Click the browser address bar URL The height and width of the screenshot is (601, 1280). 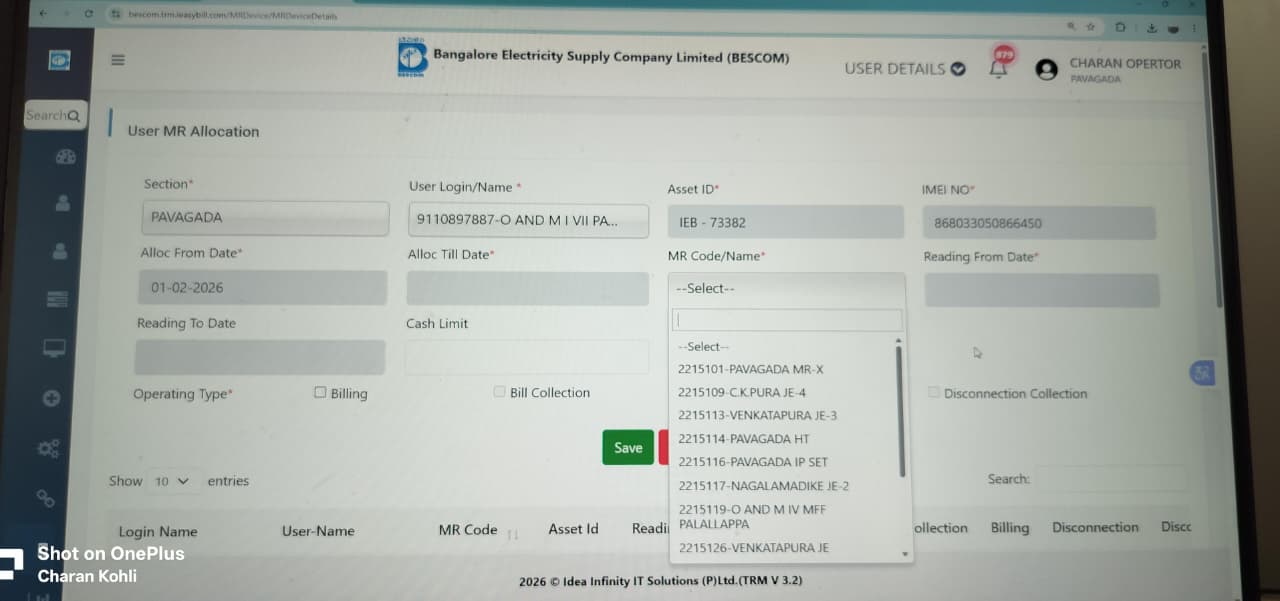[x=232, y=15]
